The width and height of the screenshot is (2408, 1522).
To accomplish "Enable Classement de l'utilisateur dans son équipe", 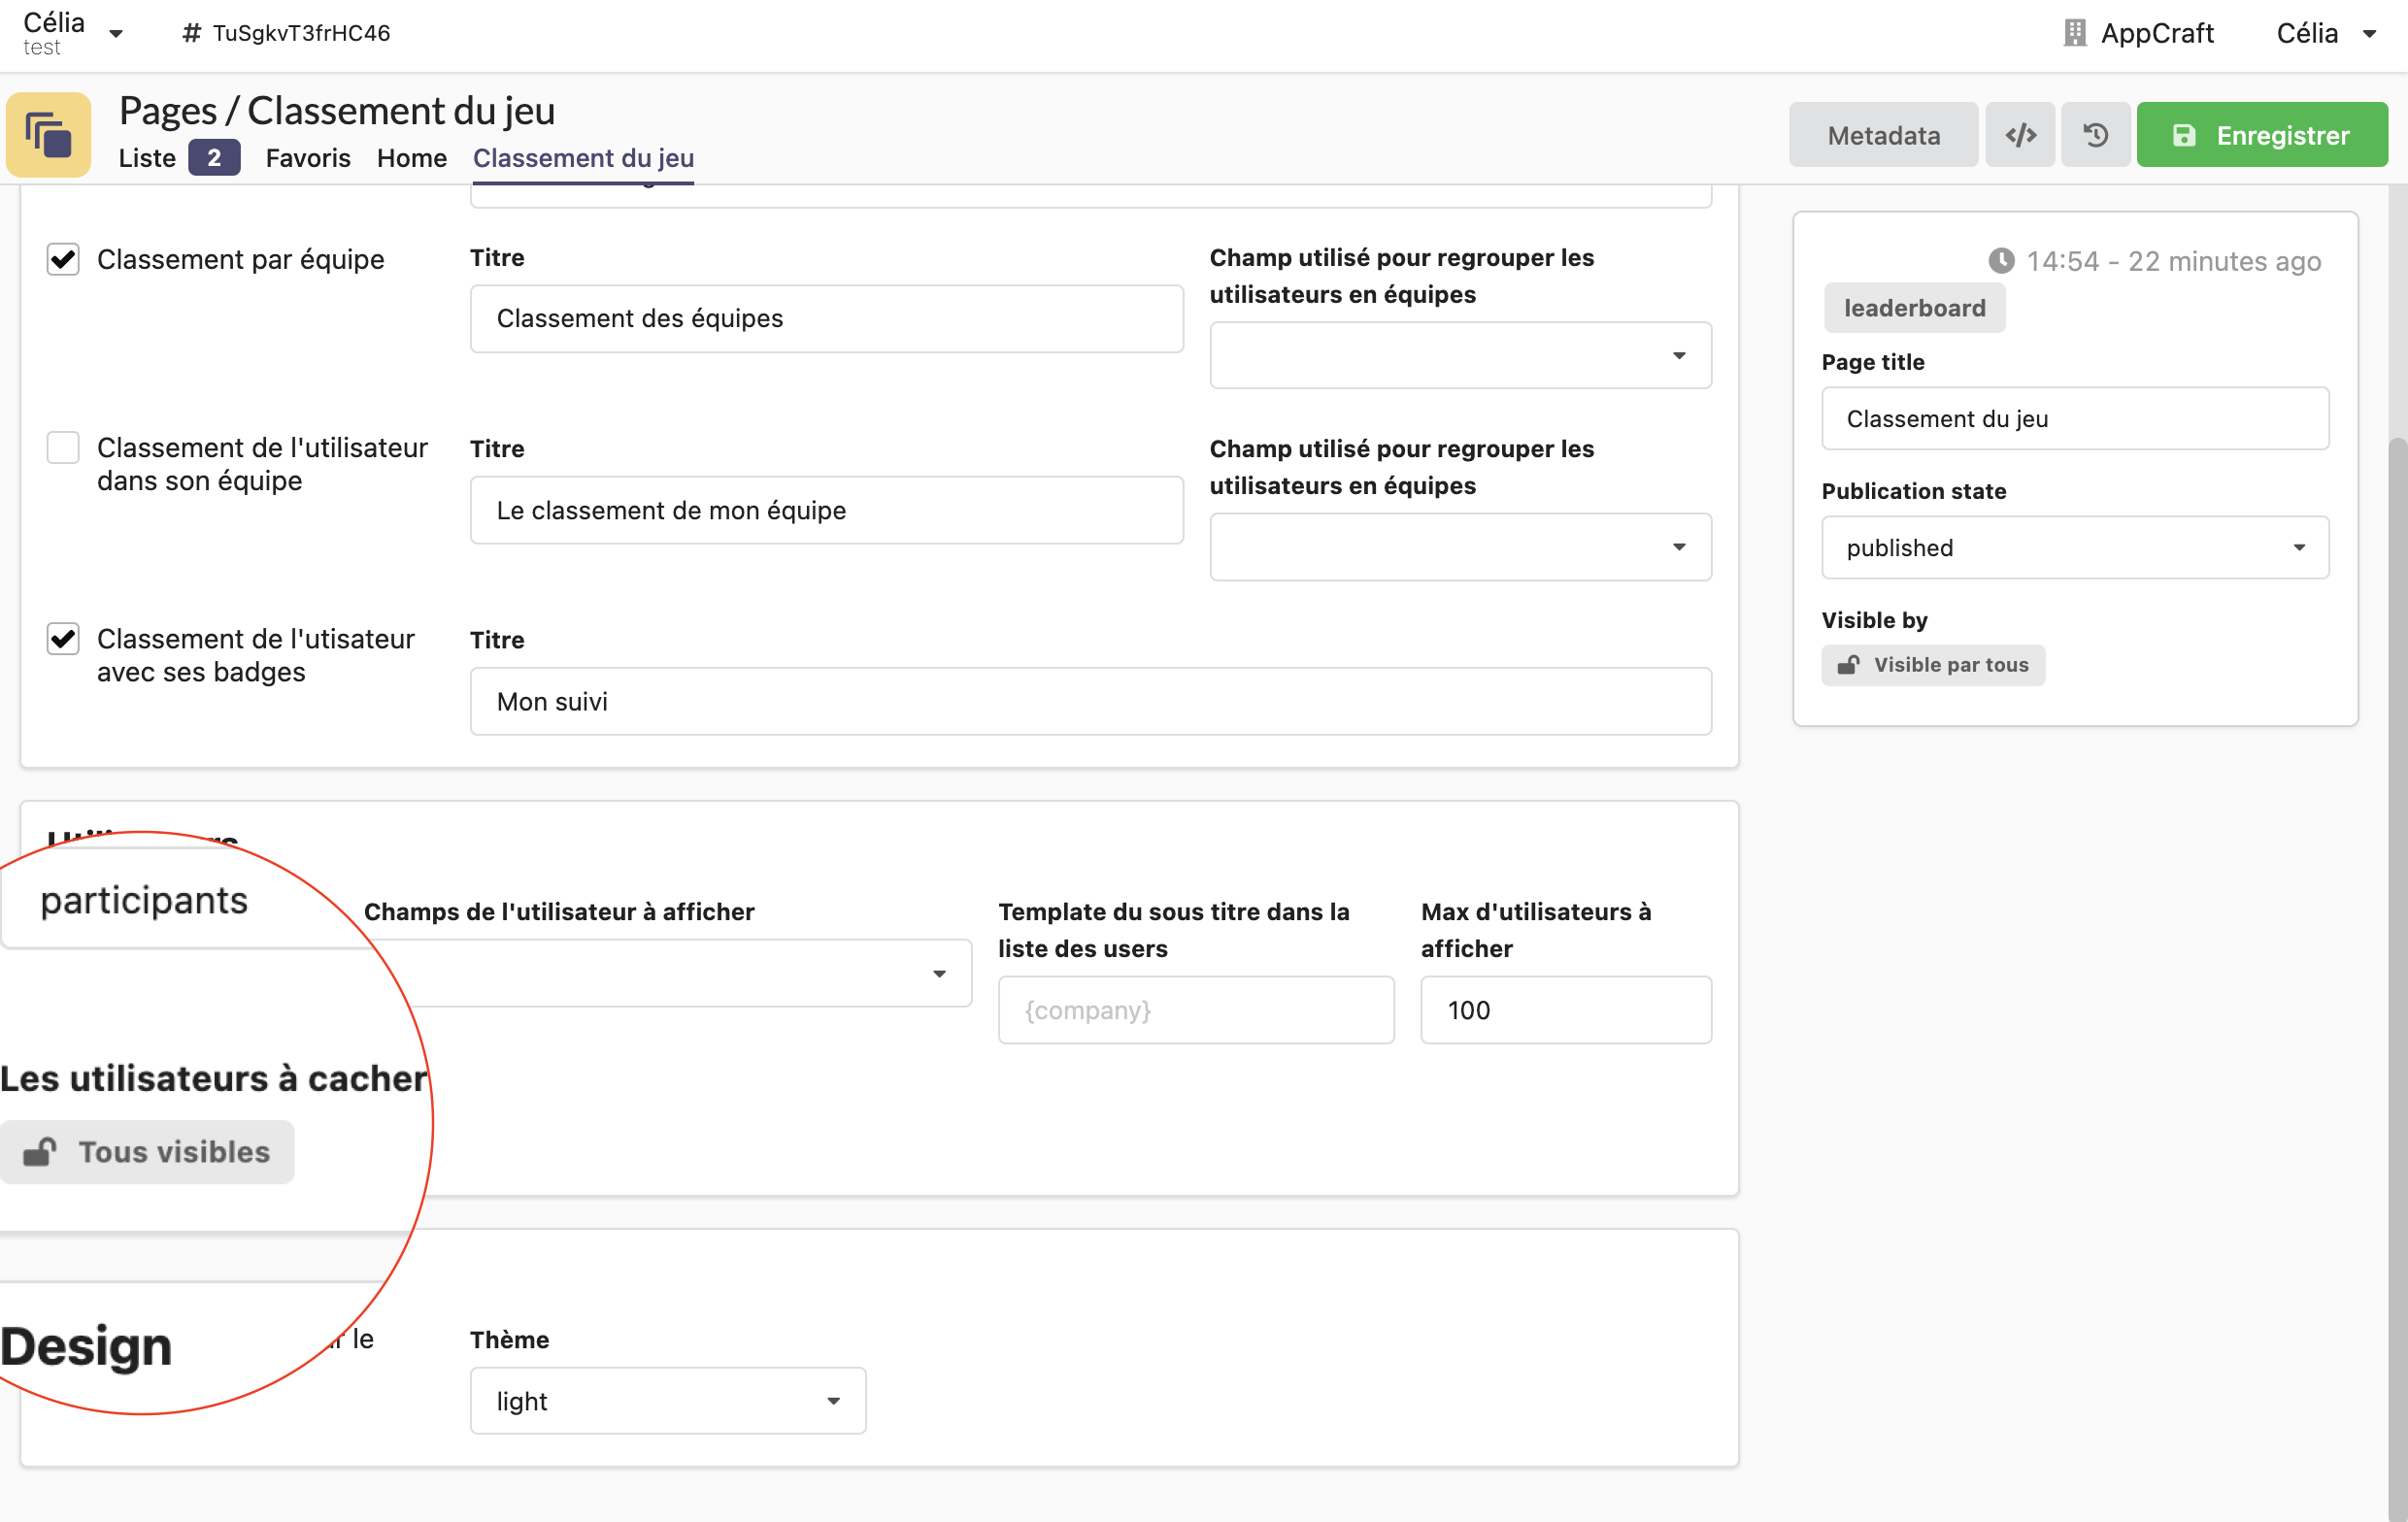I will (63, 448).
